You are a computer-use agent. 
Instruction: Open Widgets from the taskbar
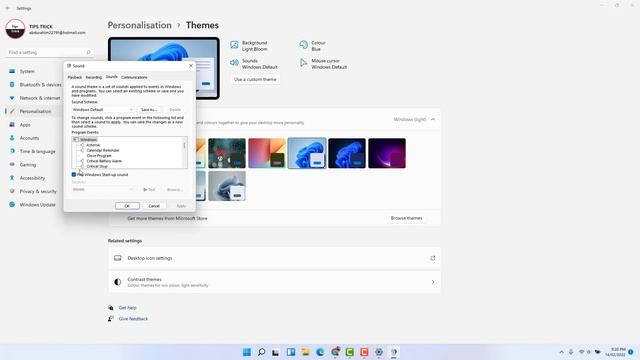[x=291, y=352]
